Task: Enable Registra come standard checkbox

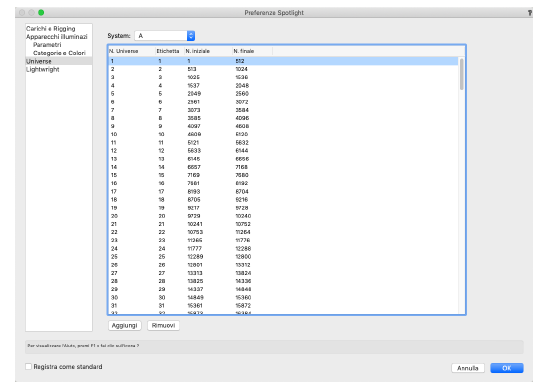Action: [x=28, y=367]
